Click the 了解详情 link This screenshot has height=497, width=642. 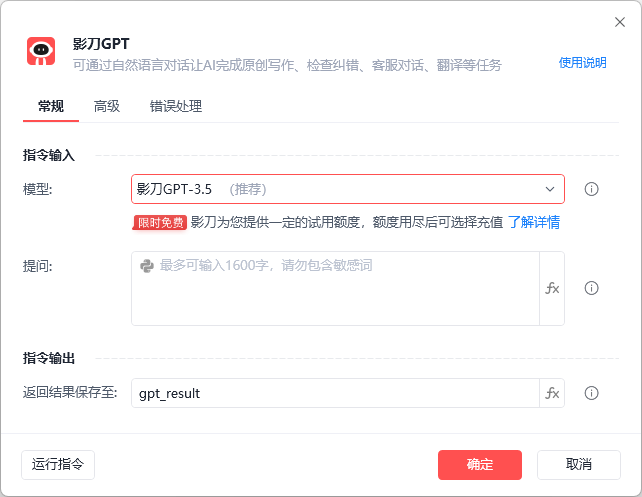coord(533,222)
